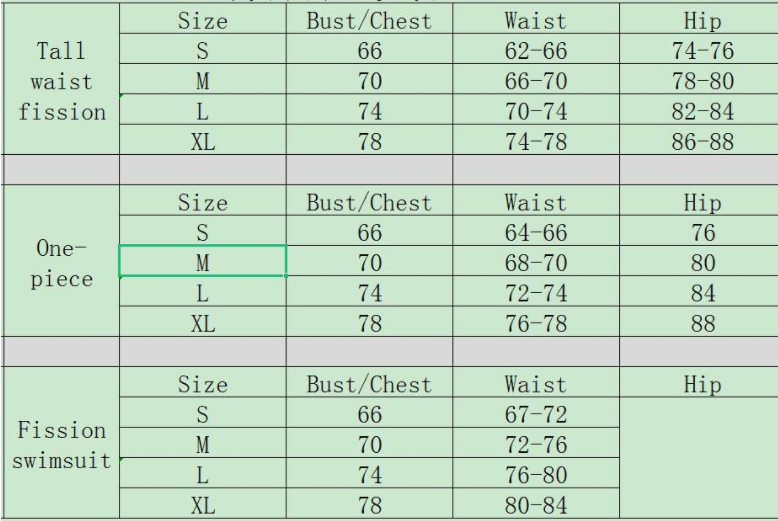Click the hip range cell 78-80
Viewport: 778px width, 521px height.
click(x=700, y=82)
